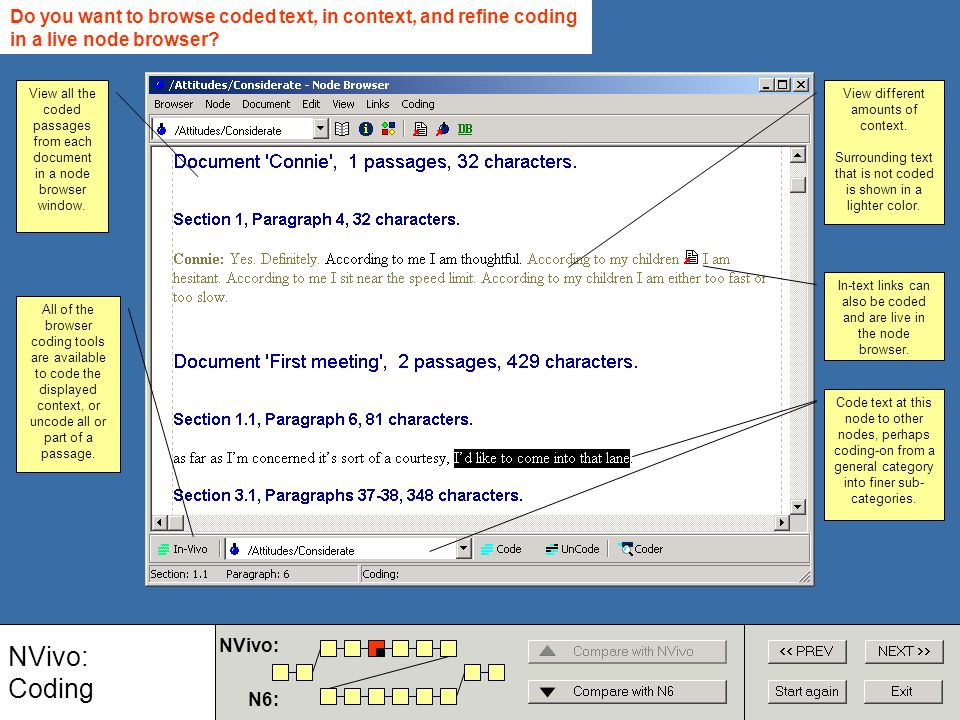The image size is (960, 720).
Task: Go to previous slide with << PREV
Action: [806, 651]
